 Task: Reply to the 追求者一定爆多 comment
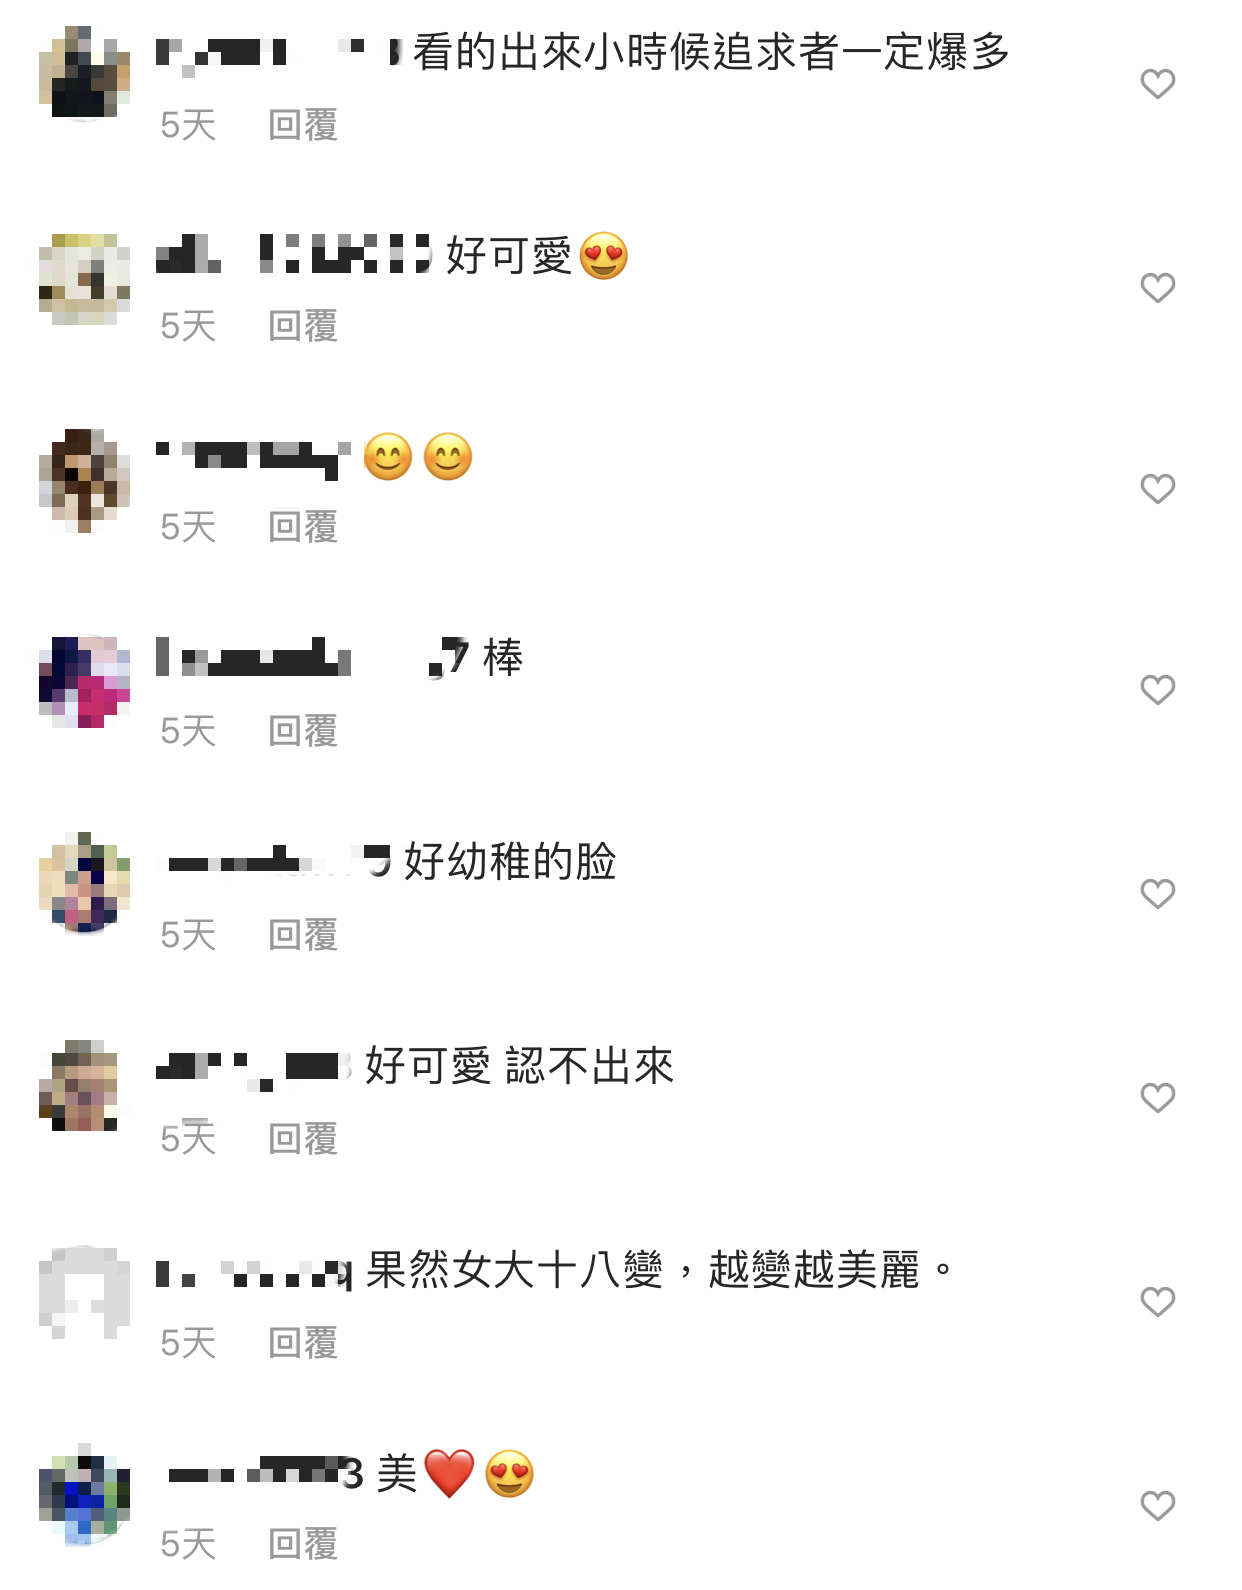pos(303,125)
